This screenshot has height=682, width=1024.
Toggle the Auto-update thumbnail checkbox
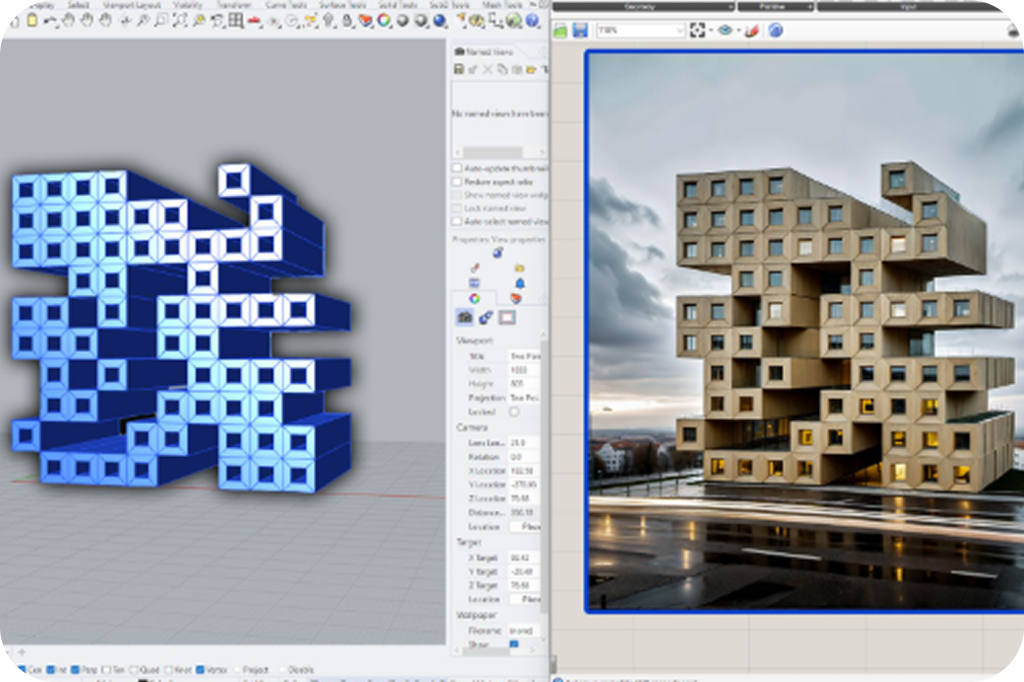(457, 169)
